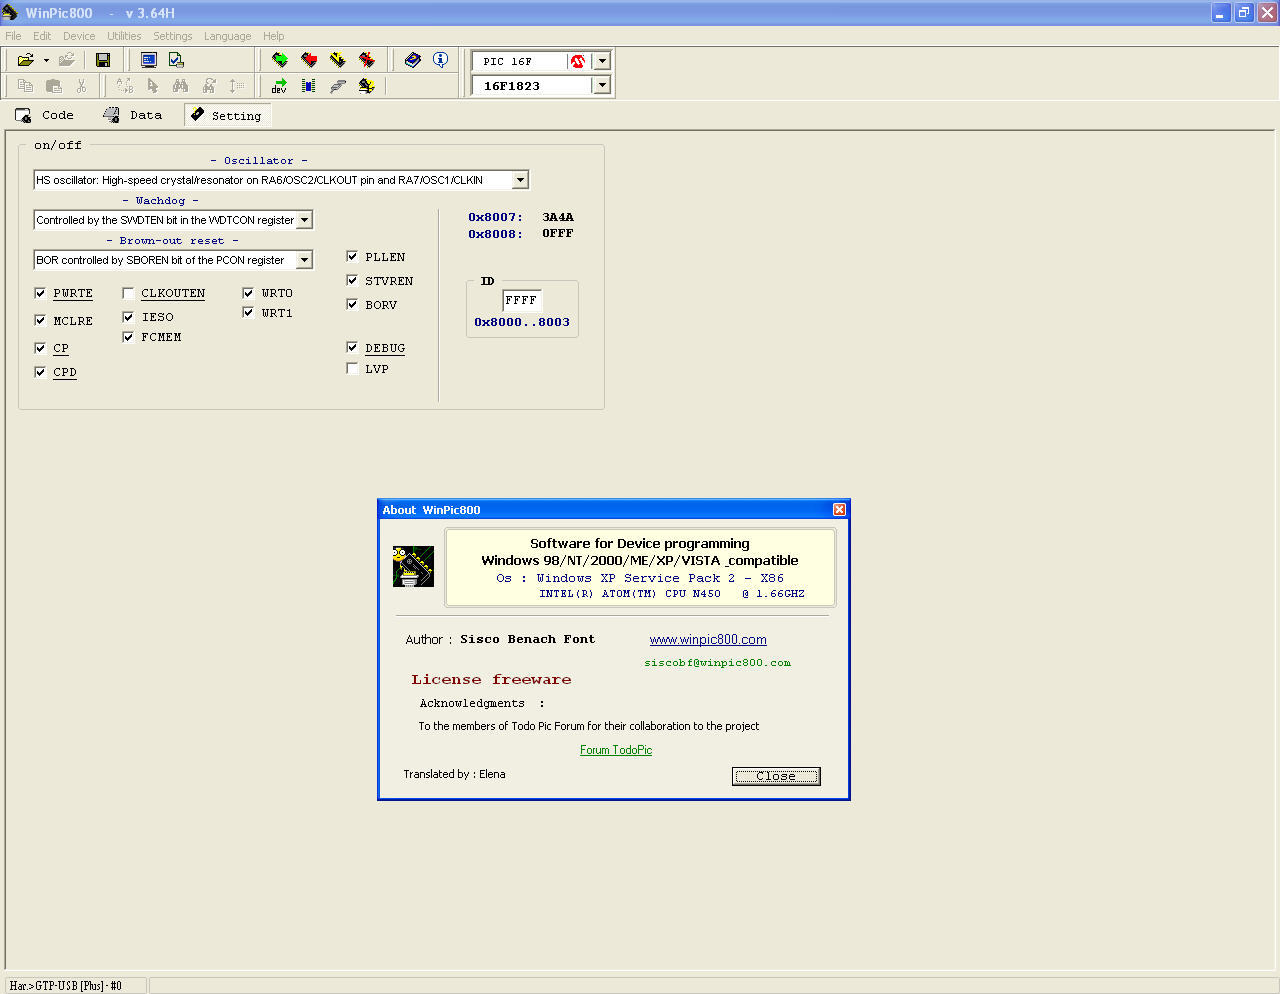Enable the CLKOUTEN checkbox

[128, 293]
